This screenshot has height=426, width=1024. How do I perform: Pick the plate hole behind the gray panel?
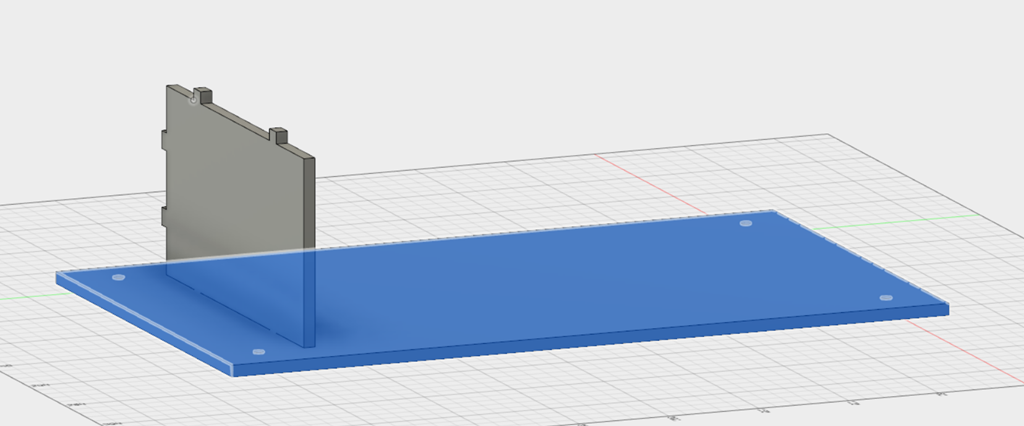coord(118,278)
